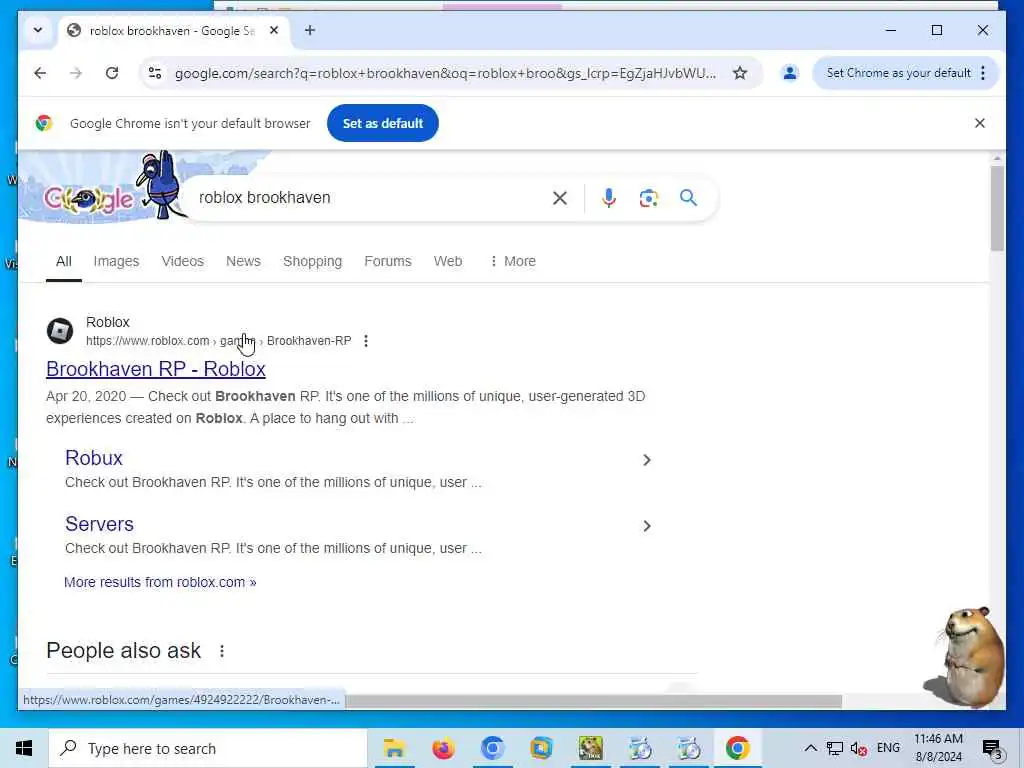The height and width of the screenshot is (768, 1024).
Task: Clear the search box text
Action: 560,198
